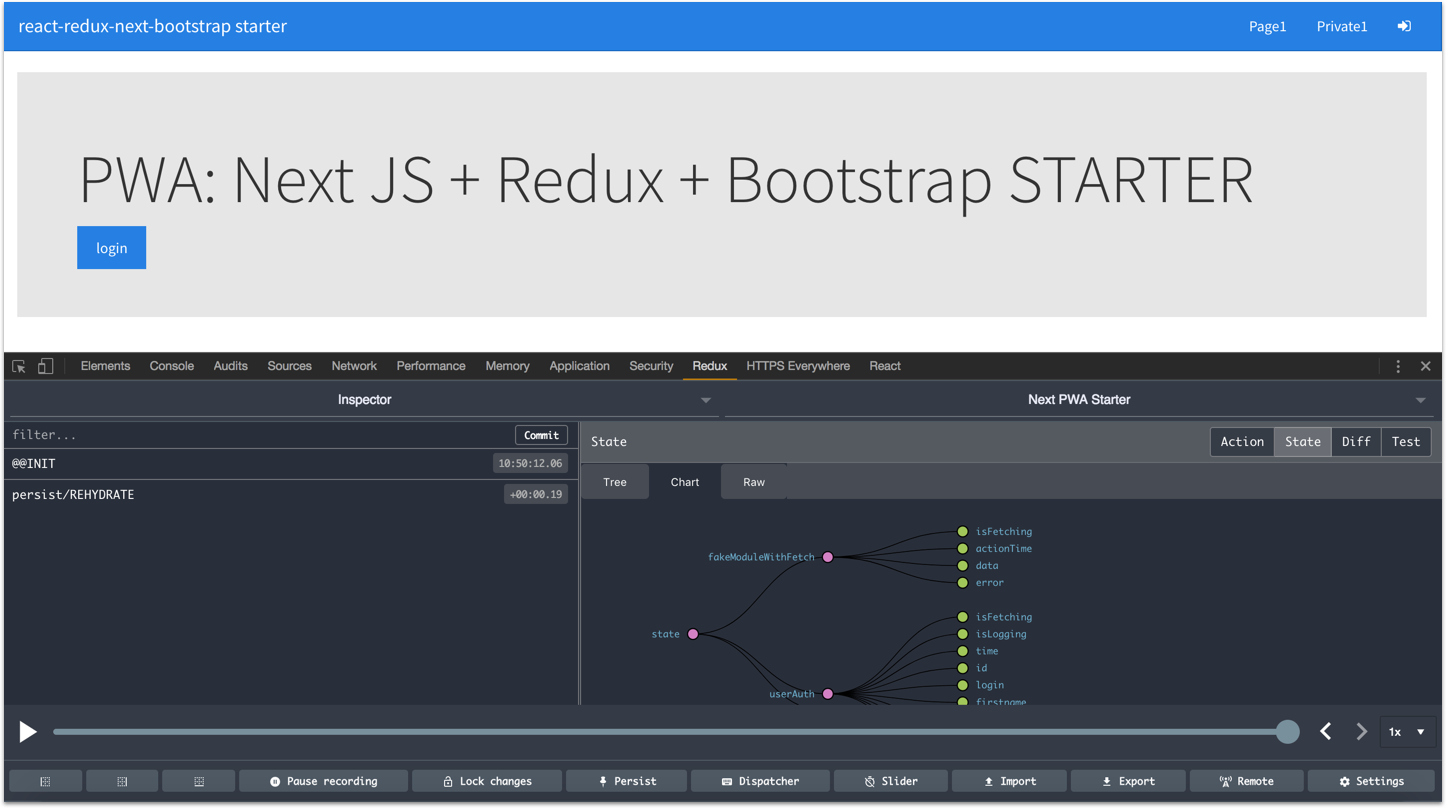Click the error leaf node in chart
The height and width of the screenshot is (808, 1446).
click(x=963, y=583)
